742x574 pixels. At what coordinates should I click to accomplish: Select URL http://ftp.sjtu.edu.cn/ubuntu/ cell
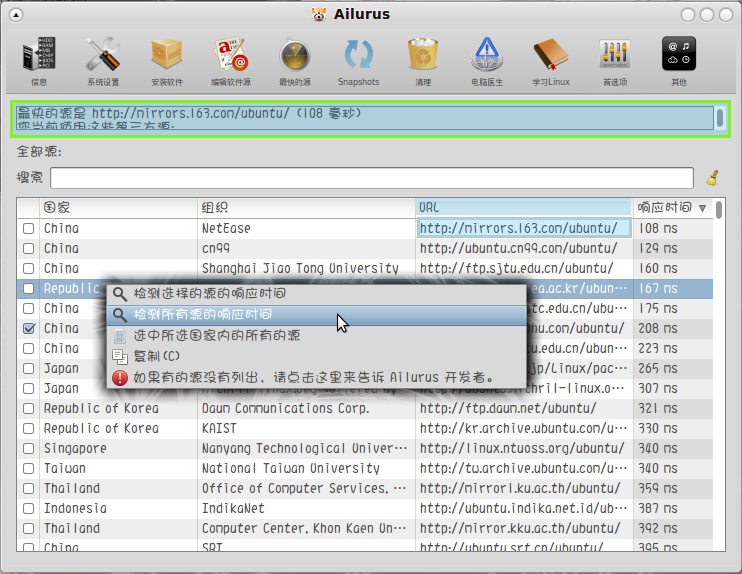pos(524,268)
